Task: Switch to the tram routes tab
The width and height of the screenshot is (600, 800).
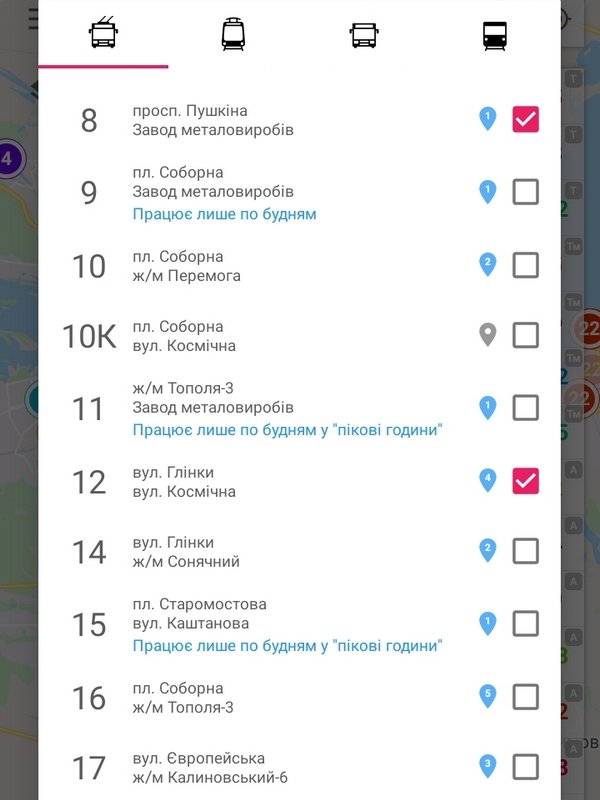Action: pyautogui.click(x=233, y=35)
